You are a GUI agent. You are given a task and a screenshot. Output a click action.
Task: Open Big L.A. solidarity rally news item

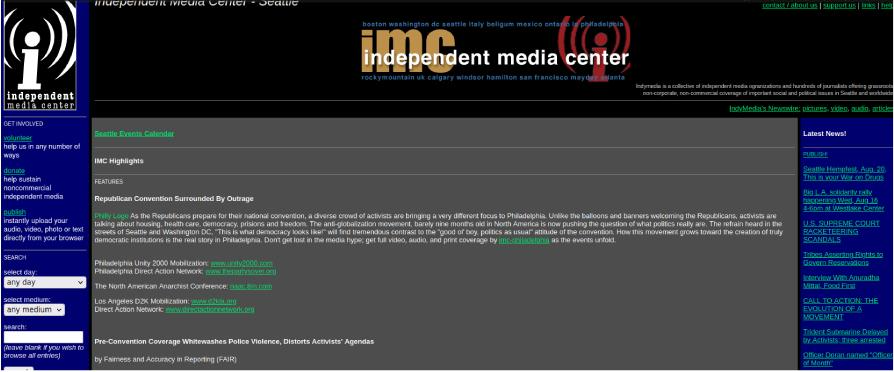tap(844, 200)
